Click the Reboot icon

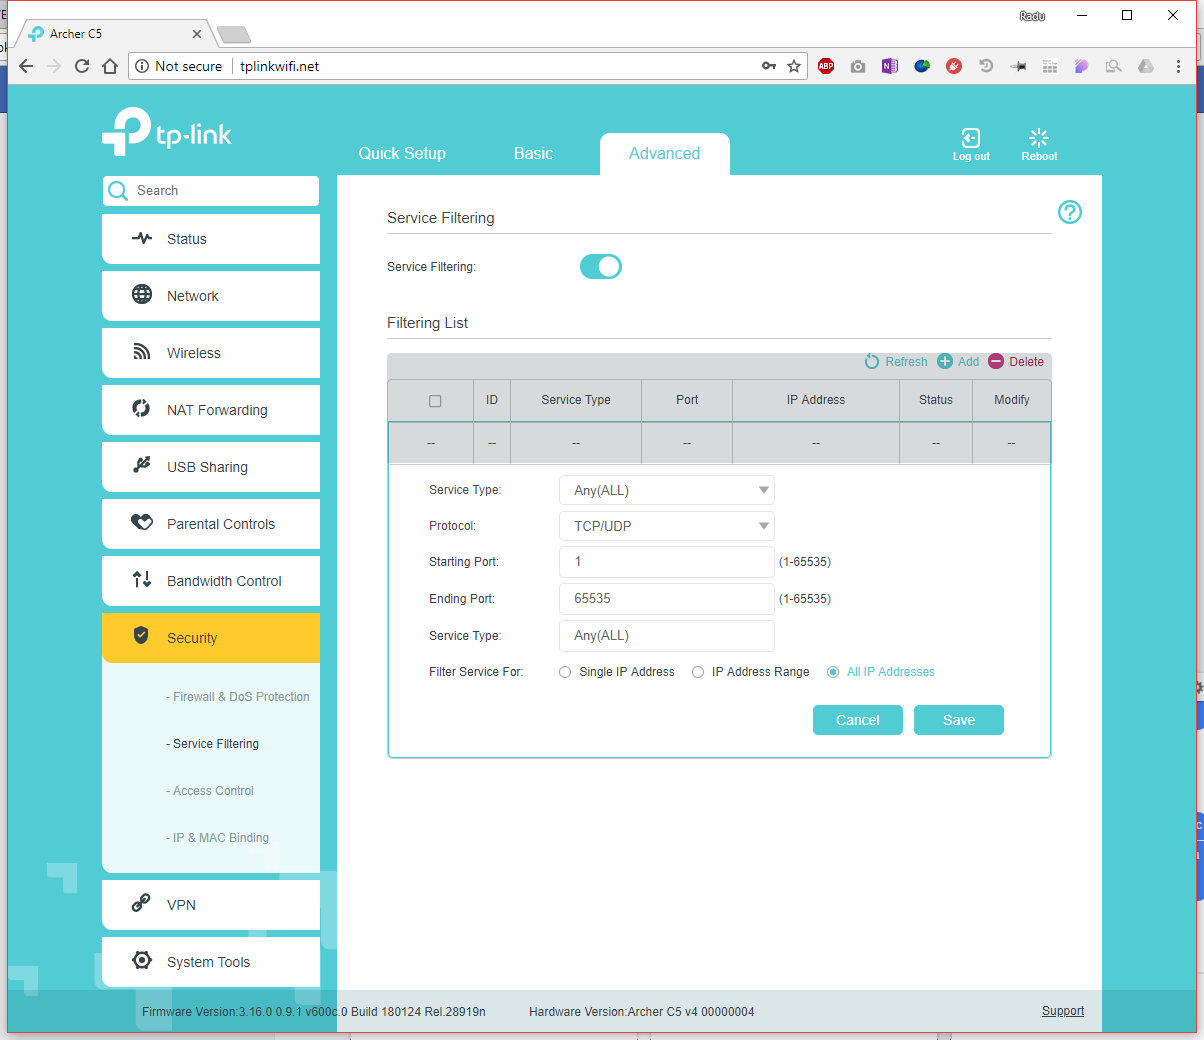coord(1039,138)
